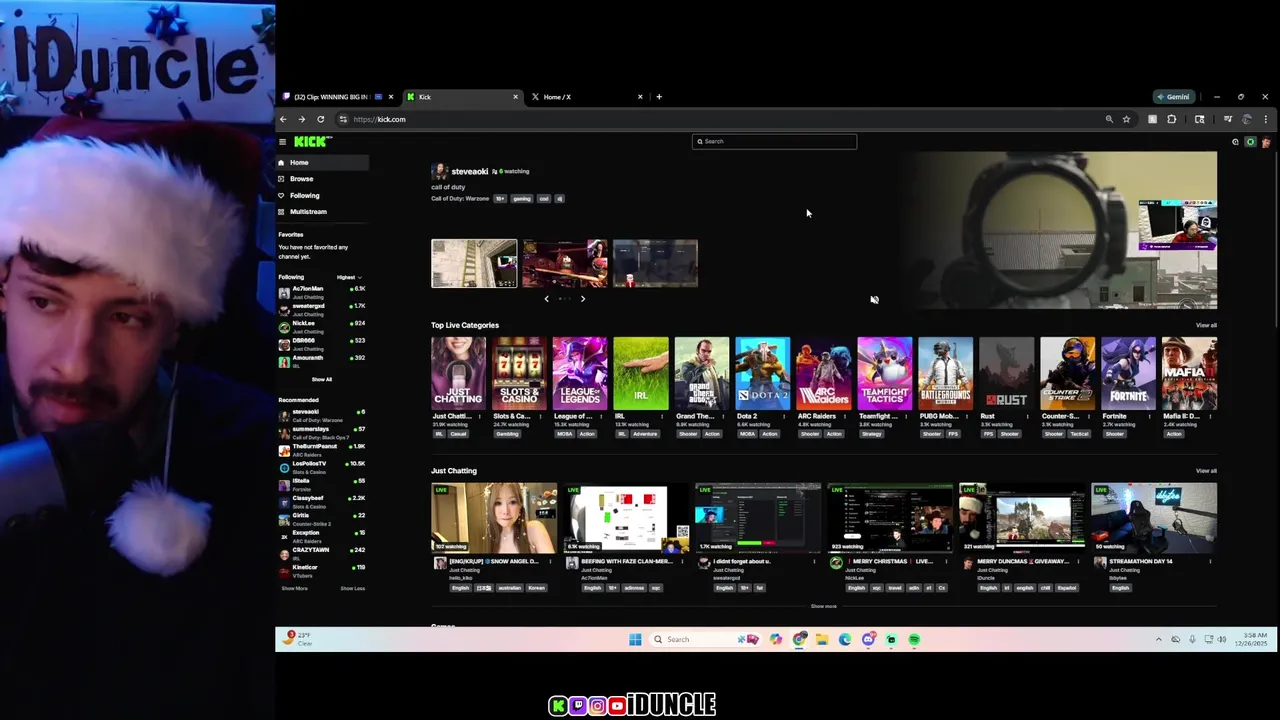Expand the Highest sort dropdown under Following
This screenshot has width=1280, height=720.
[x=349, y=277]
